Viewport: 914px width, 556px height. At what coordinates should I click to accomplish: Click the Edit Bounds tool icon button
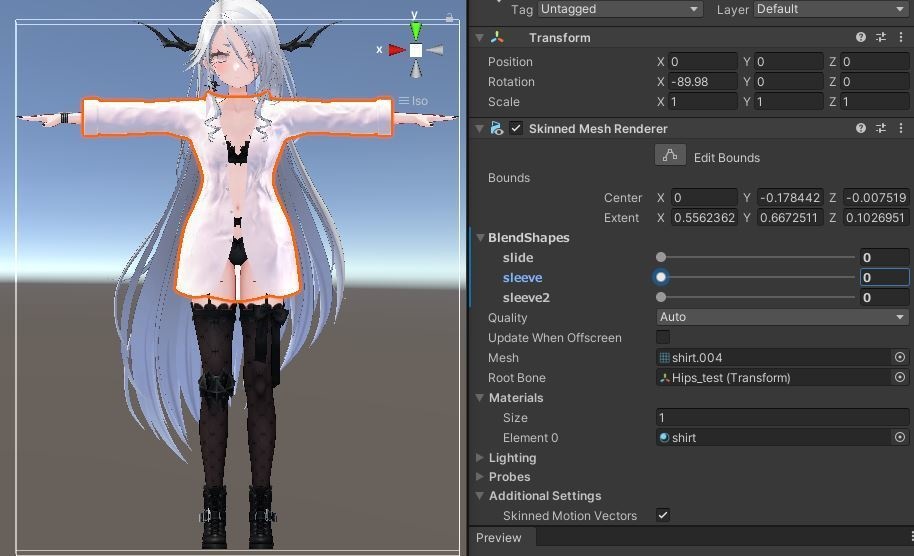[670, 156]
